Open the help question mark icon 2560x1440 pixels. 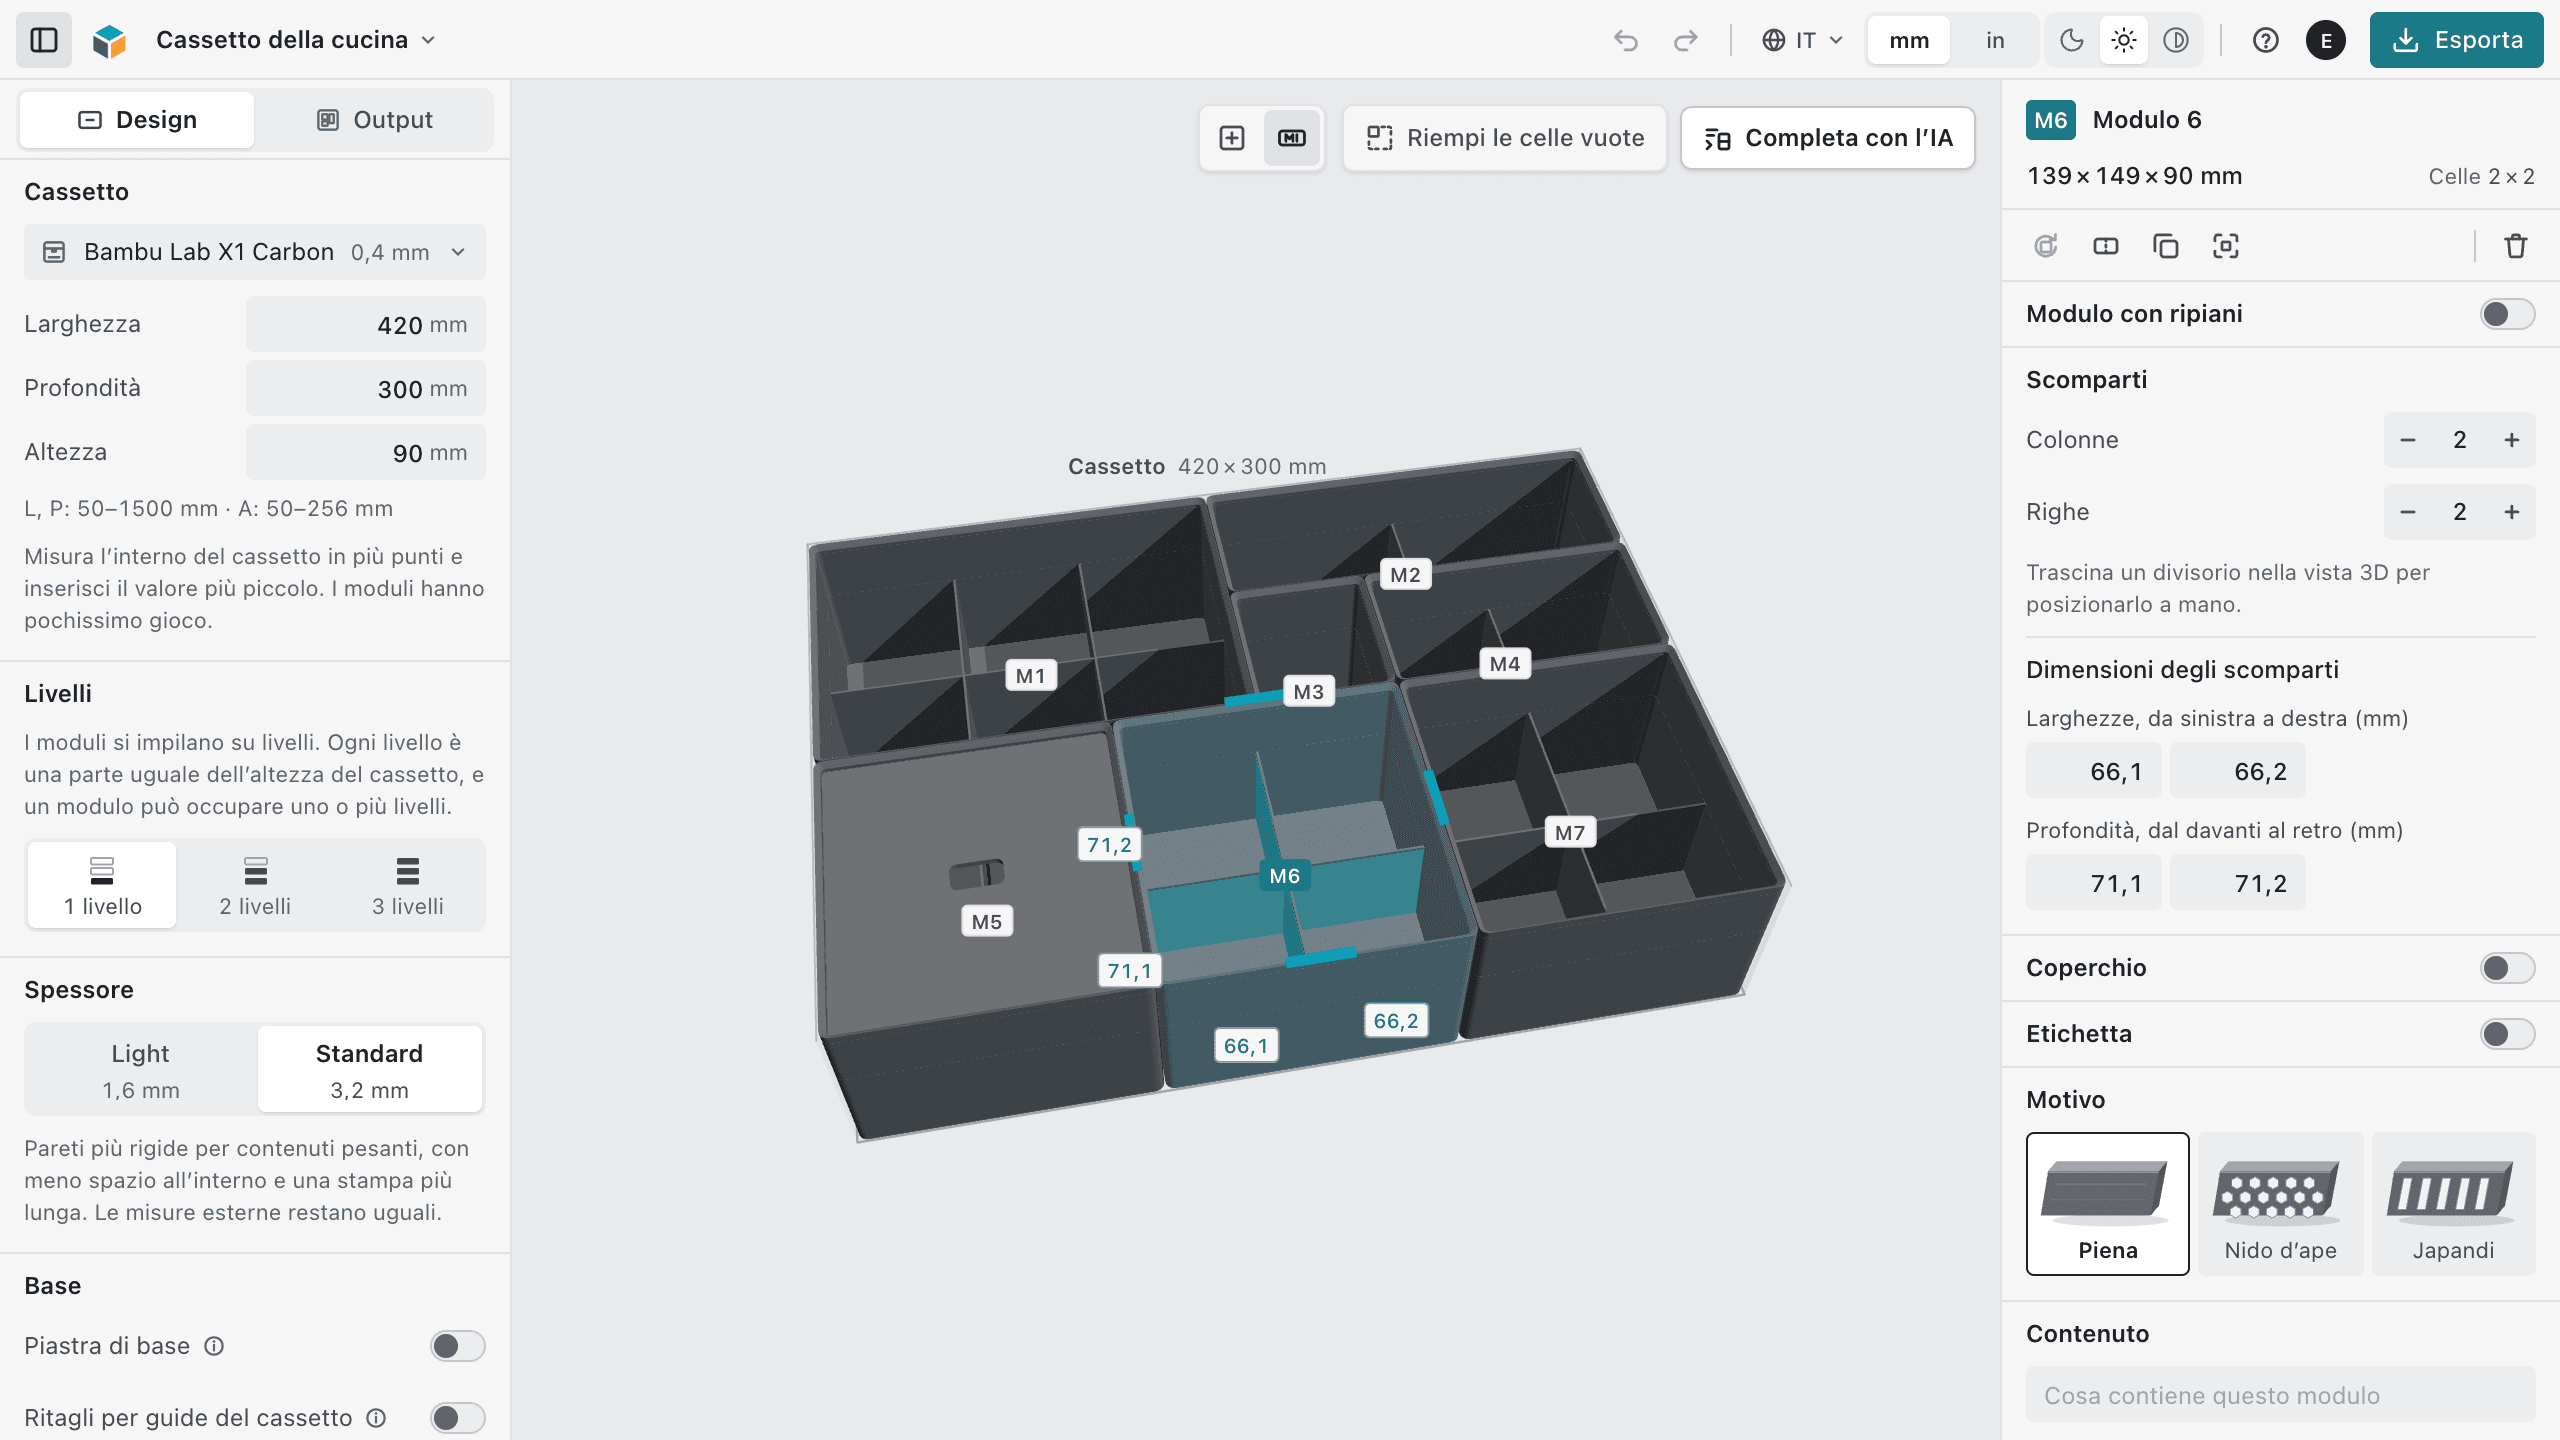(2266, 40)
